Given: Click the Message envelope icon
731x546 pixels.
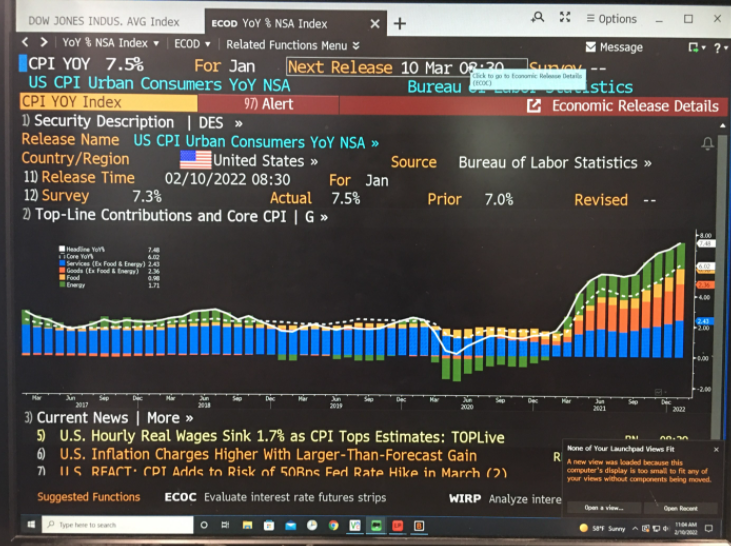Looking at the screenshot, I should 591,47.
